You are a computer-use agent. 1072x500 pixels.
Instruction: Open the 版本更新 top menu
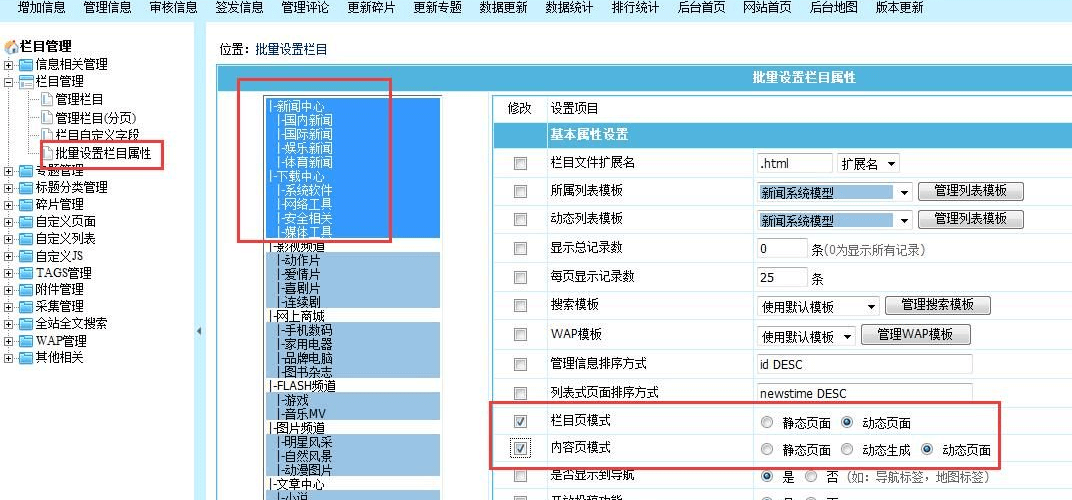click(x=899, y=8)
